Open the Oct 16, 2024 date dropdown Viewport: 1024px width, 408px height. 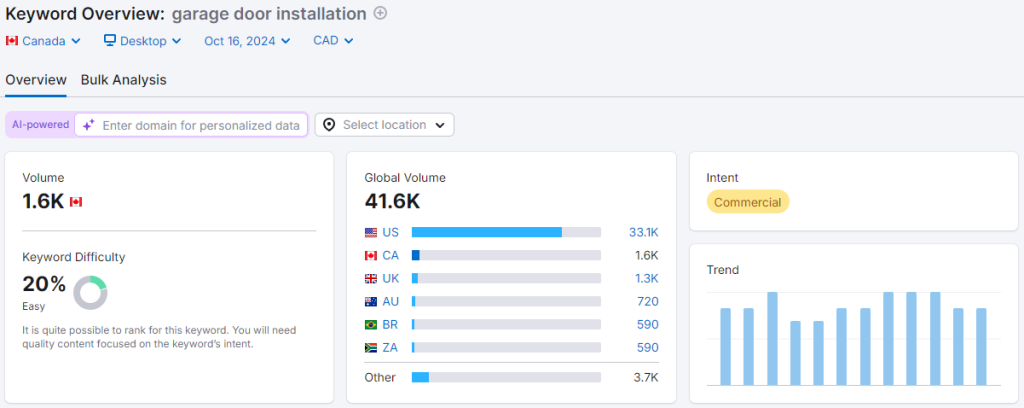pos(247,40)
